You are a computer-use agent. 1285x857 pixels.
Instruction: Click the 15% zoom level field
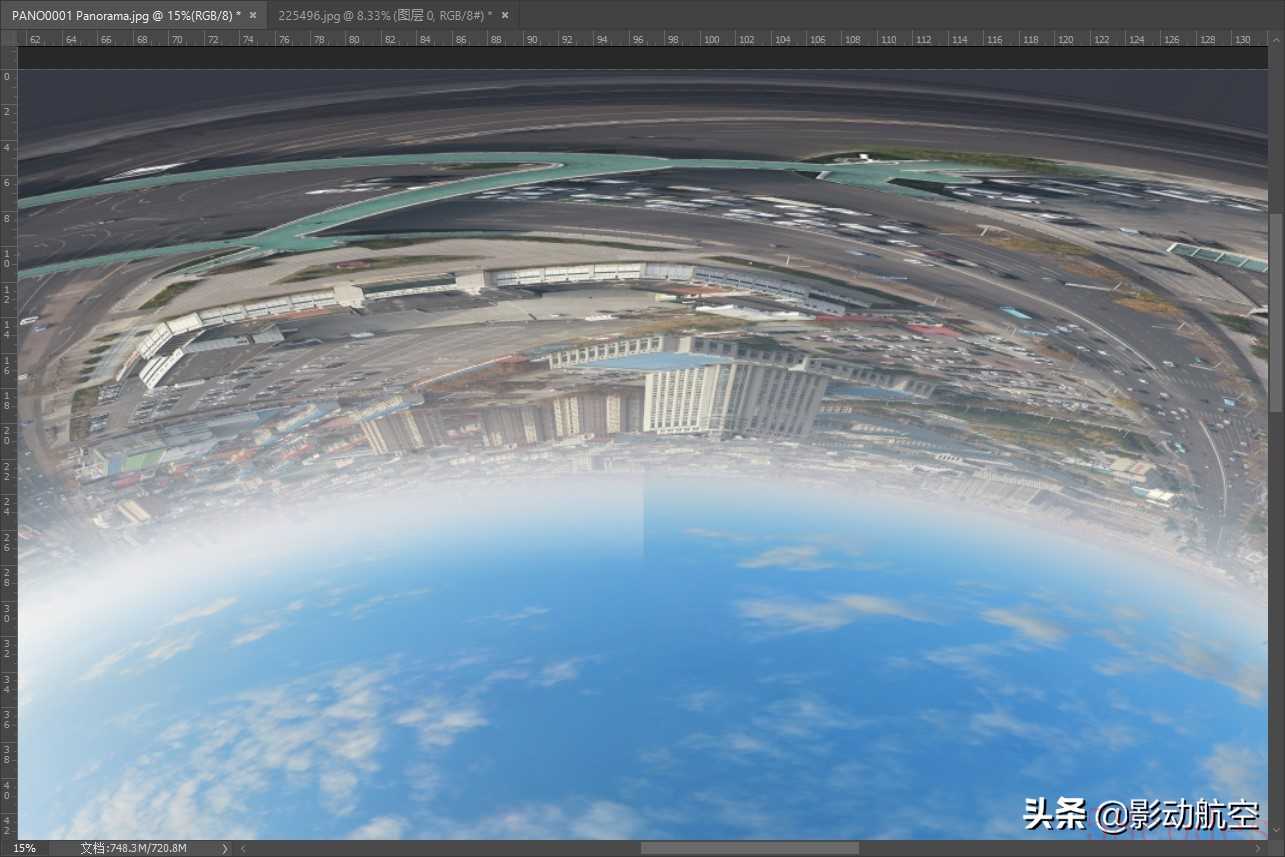(25, 848)
